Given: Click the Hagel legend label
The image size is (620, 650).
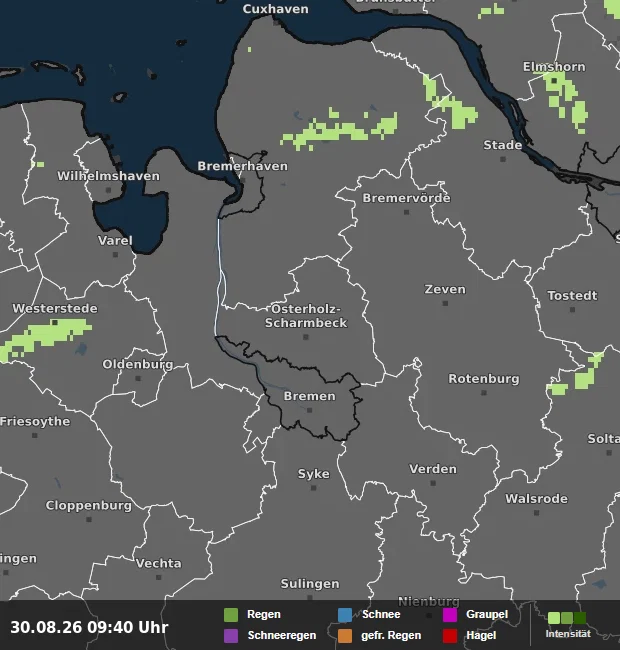Looking at the screenshot, I should coord(481,635).
